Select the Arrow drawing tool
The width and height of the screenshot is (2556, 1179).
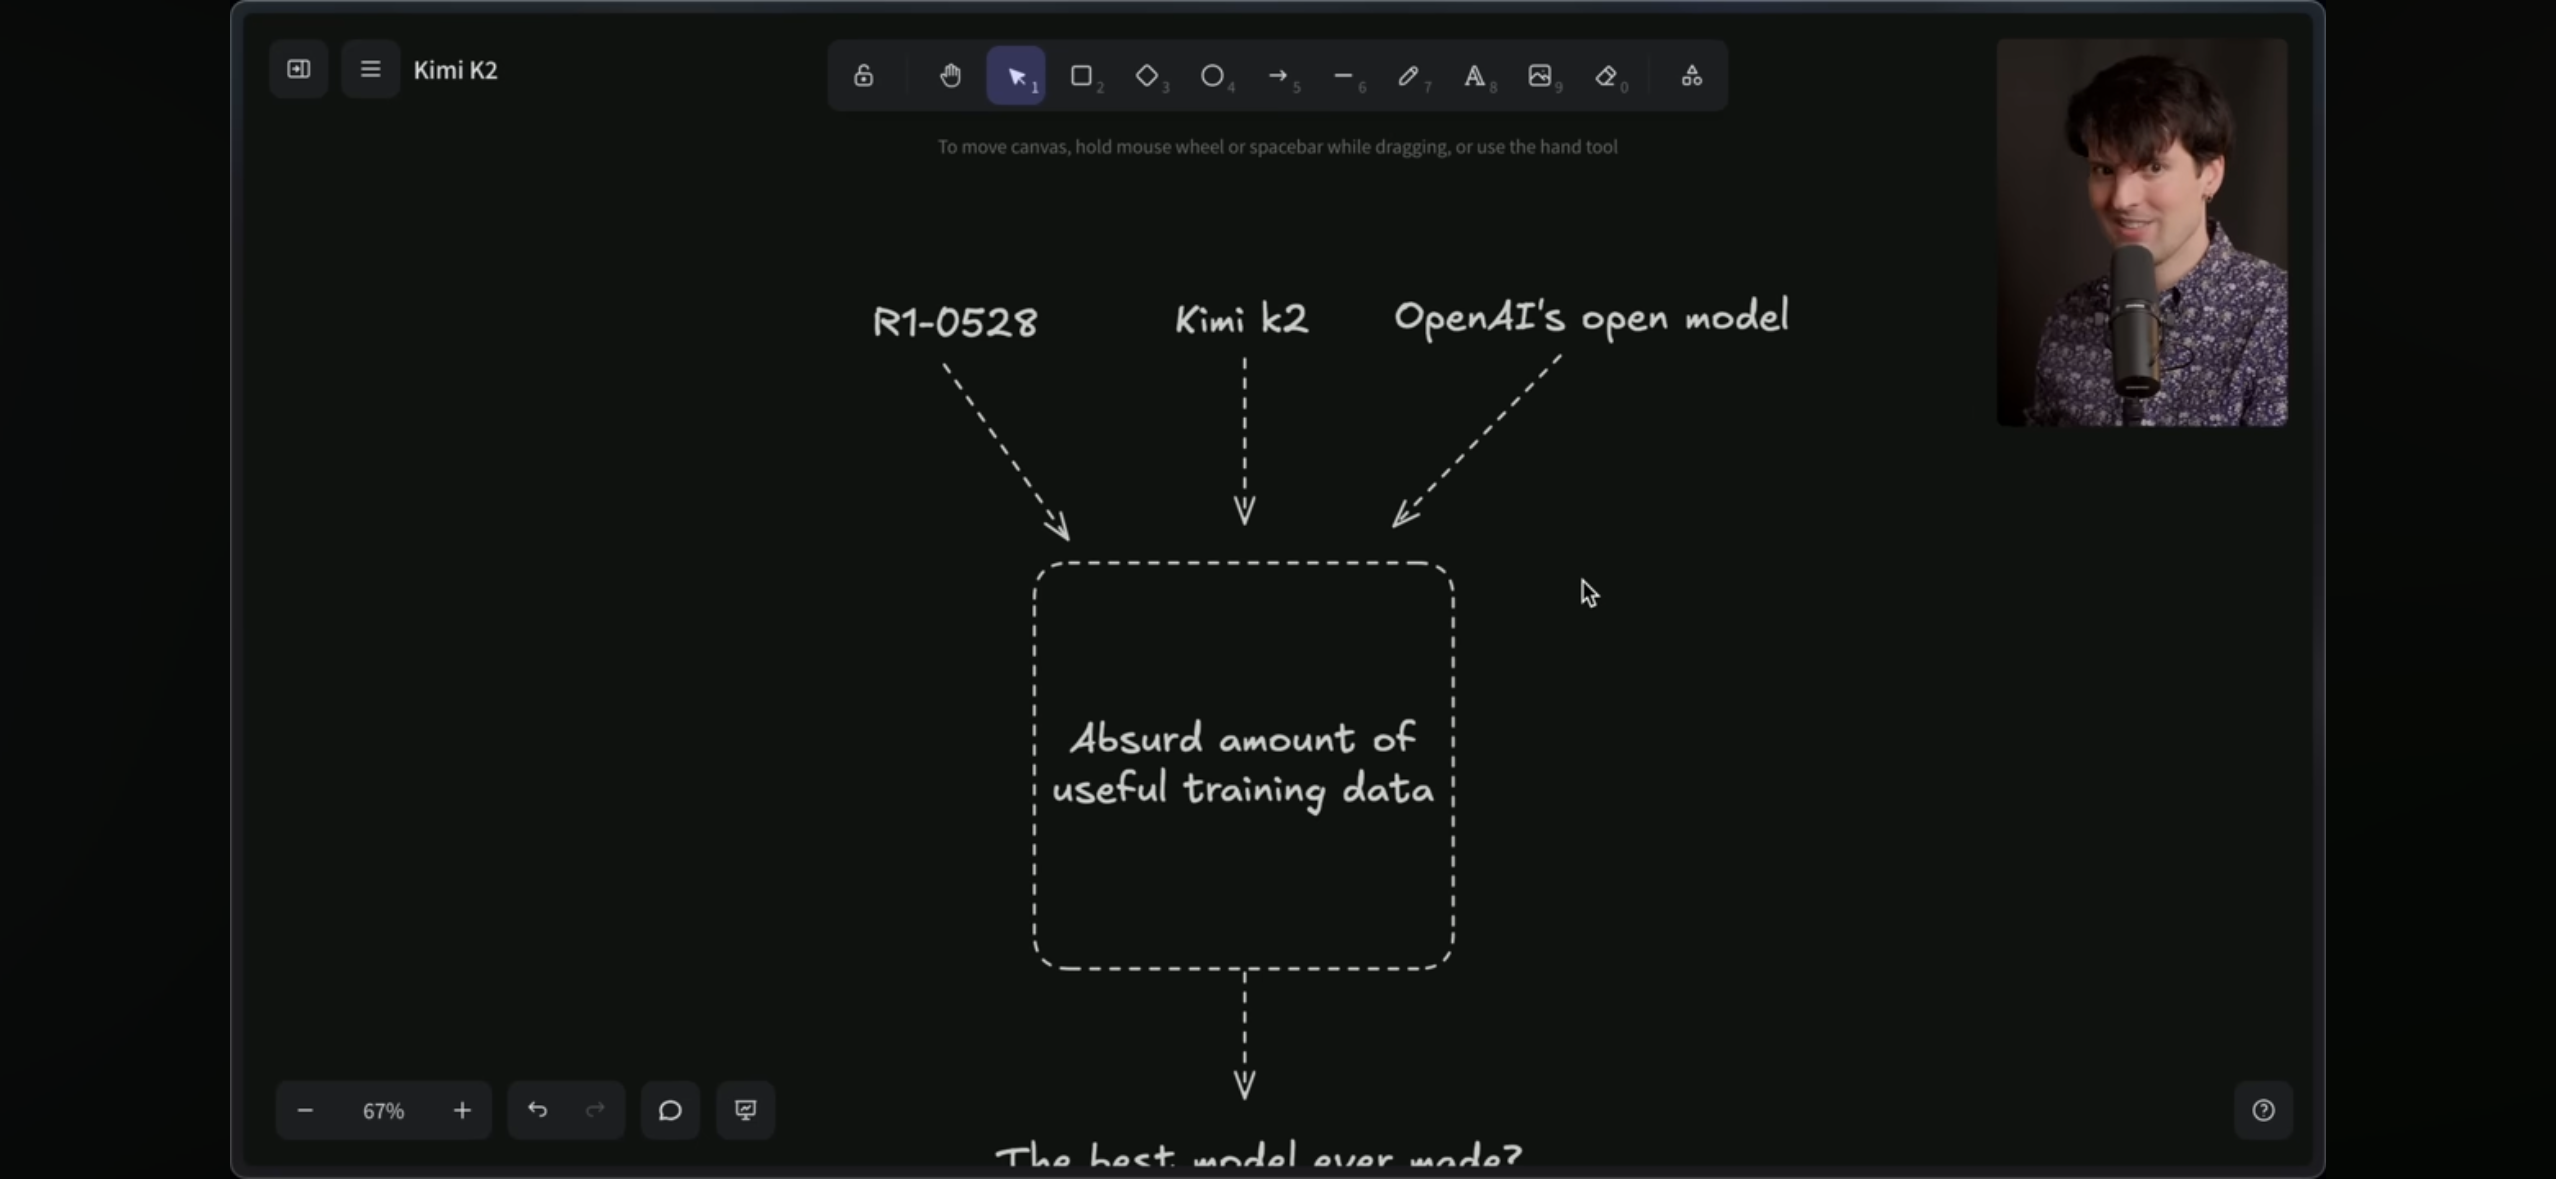pos(1278,76)
